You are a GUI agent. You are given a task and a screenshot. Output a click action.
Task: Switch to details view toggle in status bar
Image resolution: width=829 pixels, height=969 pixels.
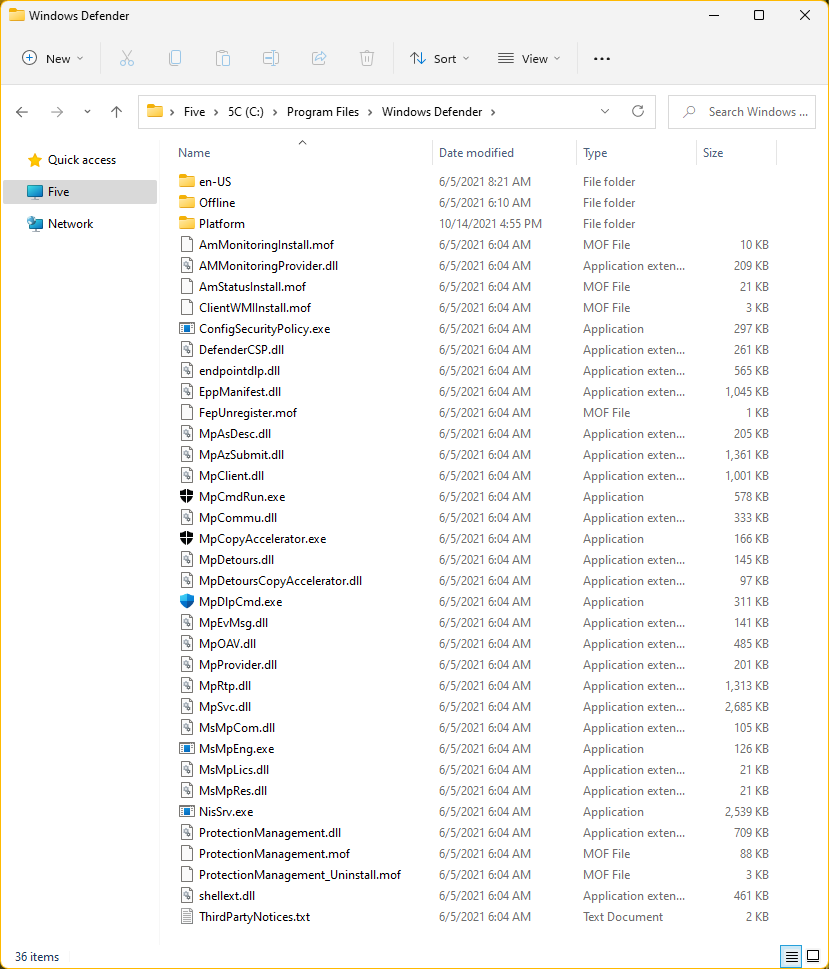(x=790, y=957)
